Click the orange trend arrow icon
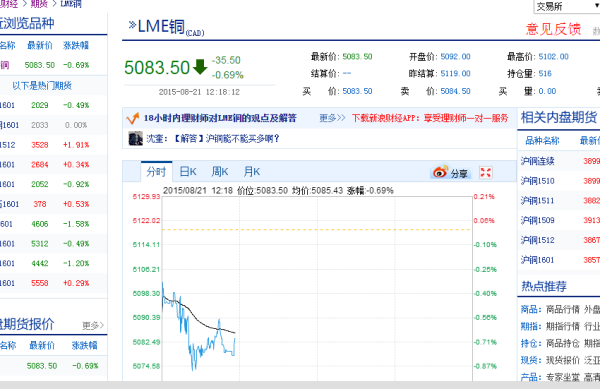The width and height of the screenshot is (600, 389). 132,119
